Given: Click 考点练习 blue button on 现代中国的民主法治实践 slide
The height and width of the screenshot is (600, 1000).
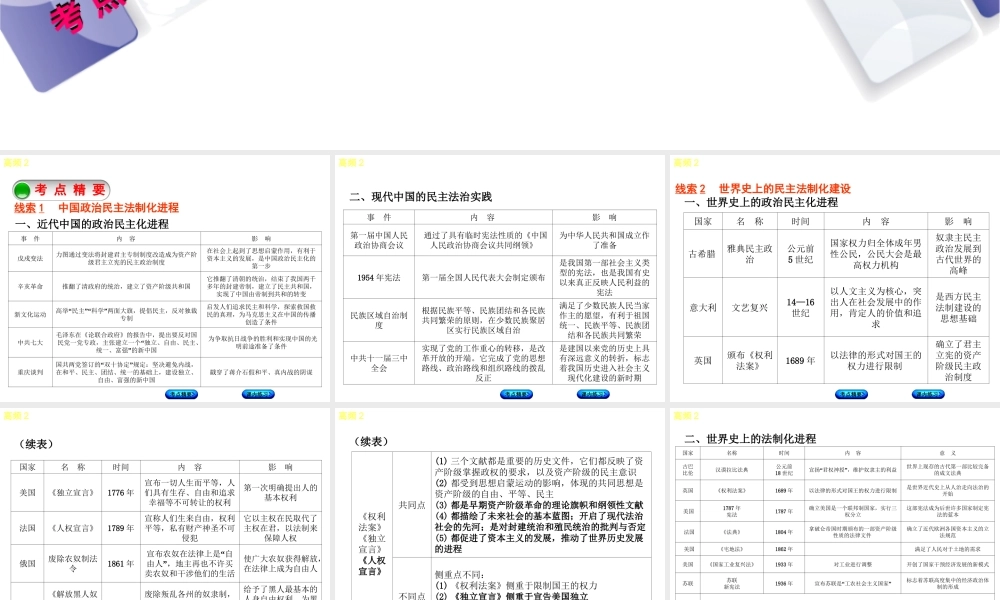Looking at the screenshot, I should 593,394.
